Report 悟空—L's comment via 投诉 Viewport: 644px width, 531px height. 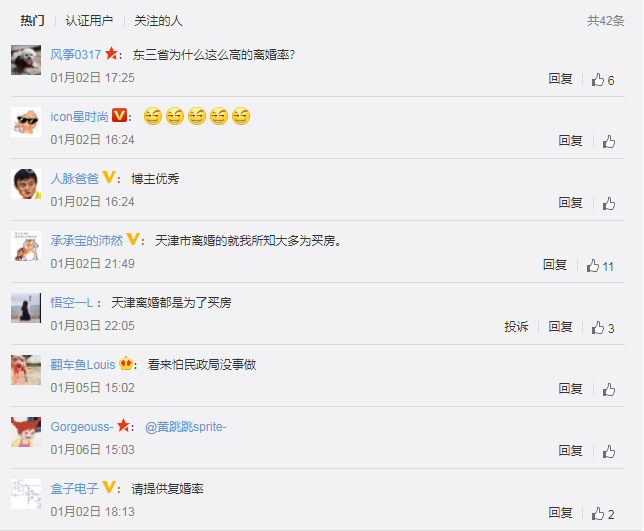click(x=516, y=326)
